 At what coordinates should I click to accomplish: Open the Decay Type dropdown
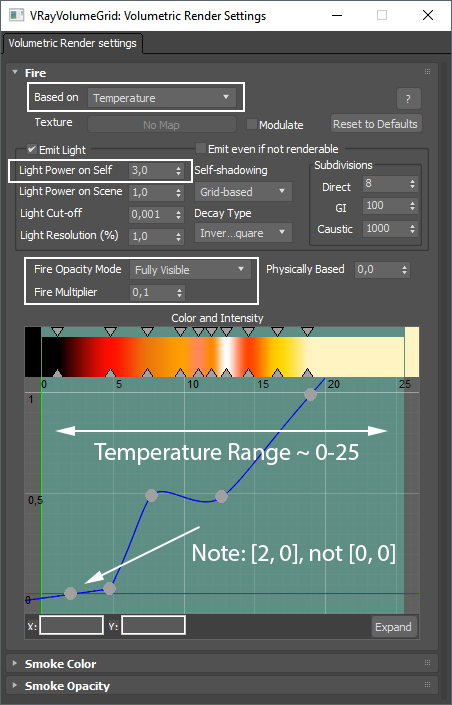243,233
